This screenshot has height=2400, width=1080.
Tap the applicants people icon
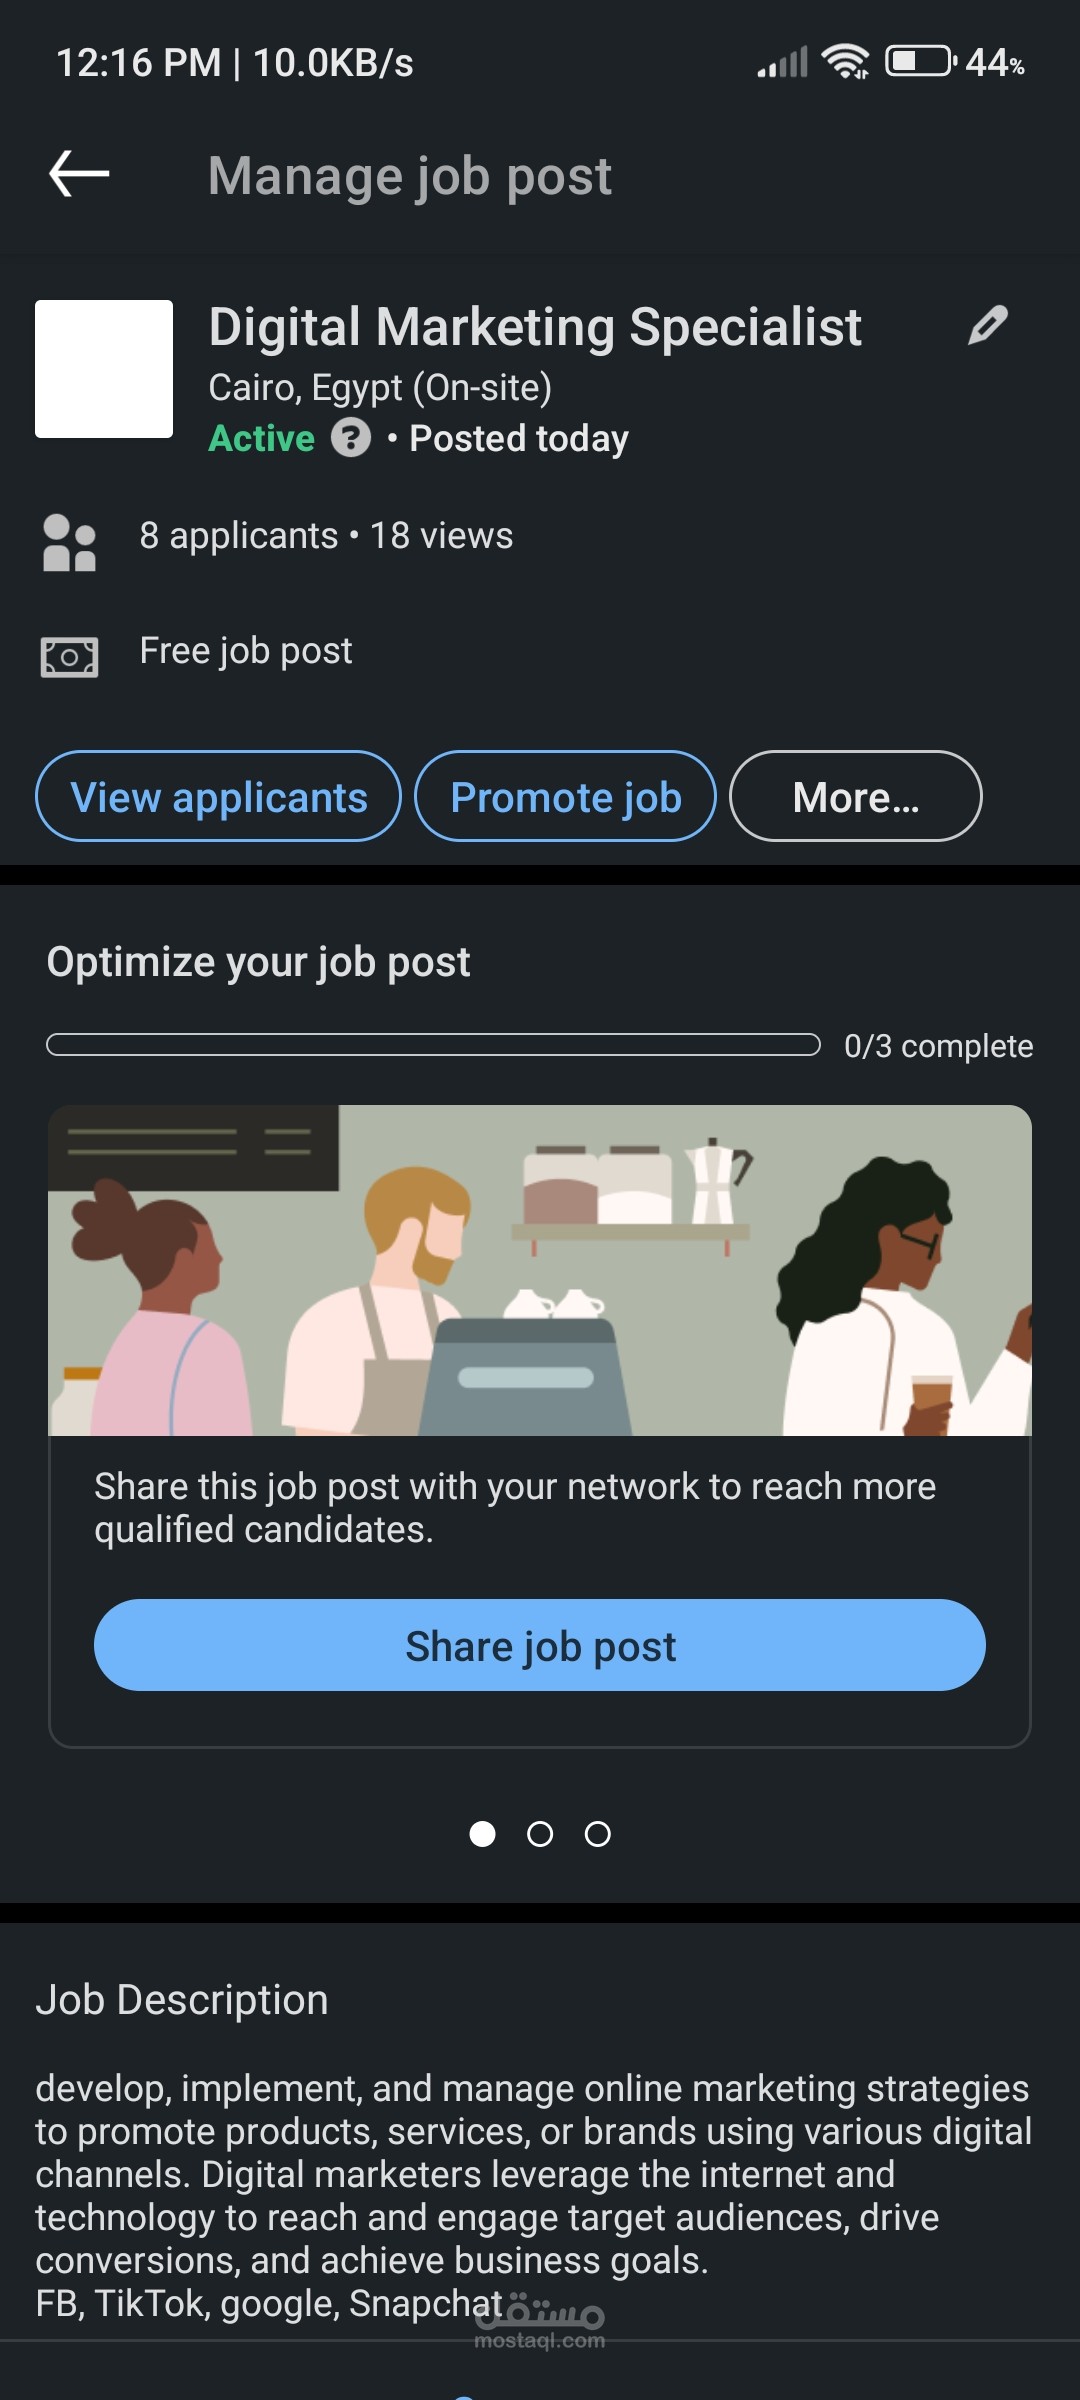(69, 542)
